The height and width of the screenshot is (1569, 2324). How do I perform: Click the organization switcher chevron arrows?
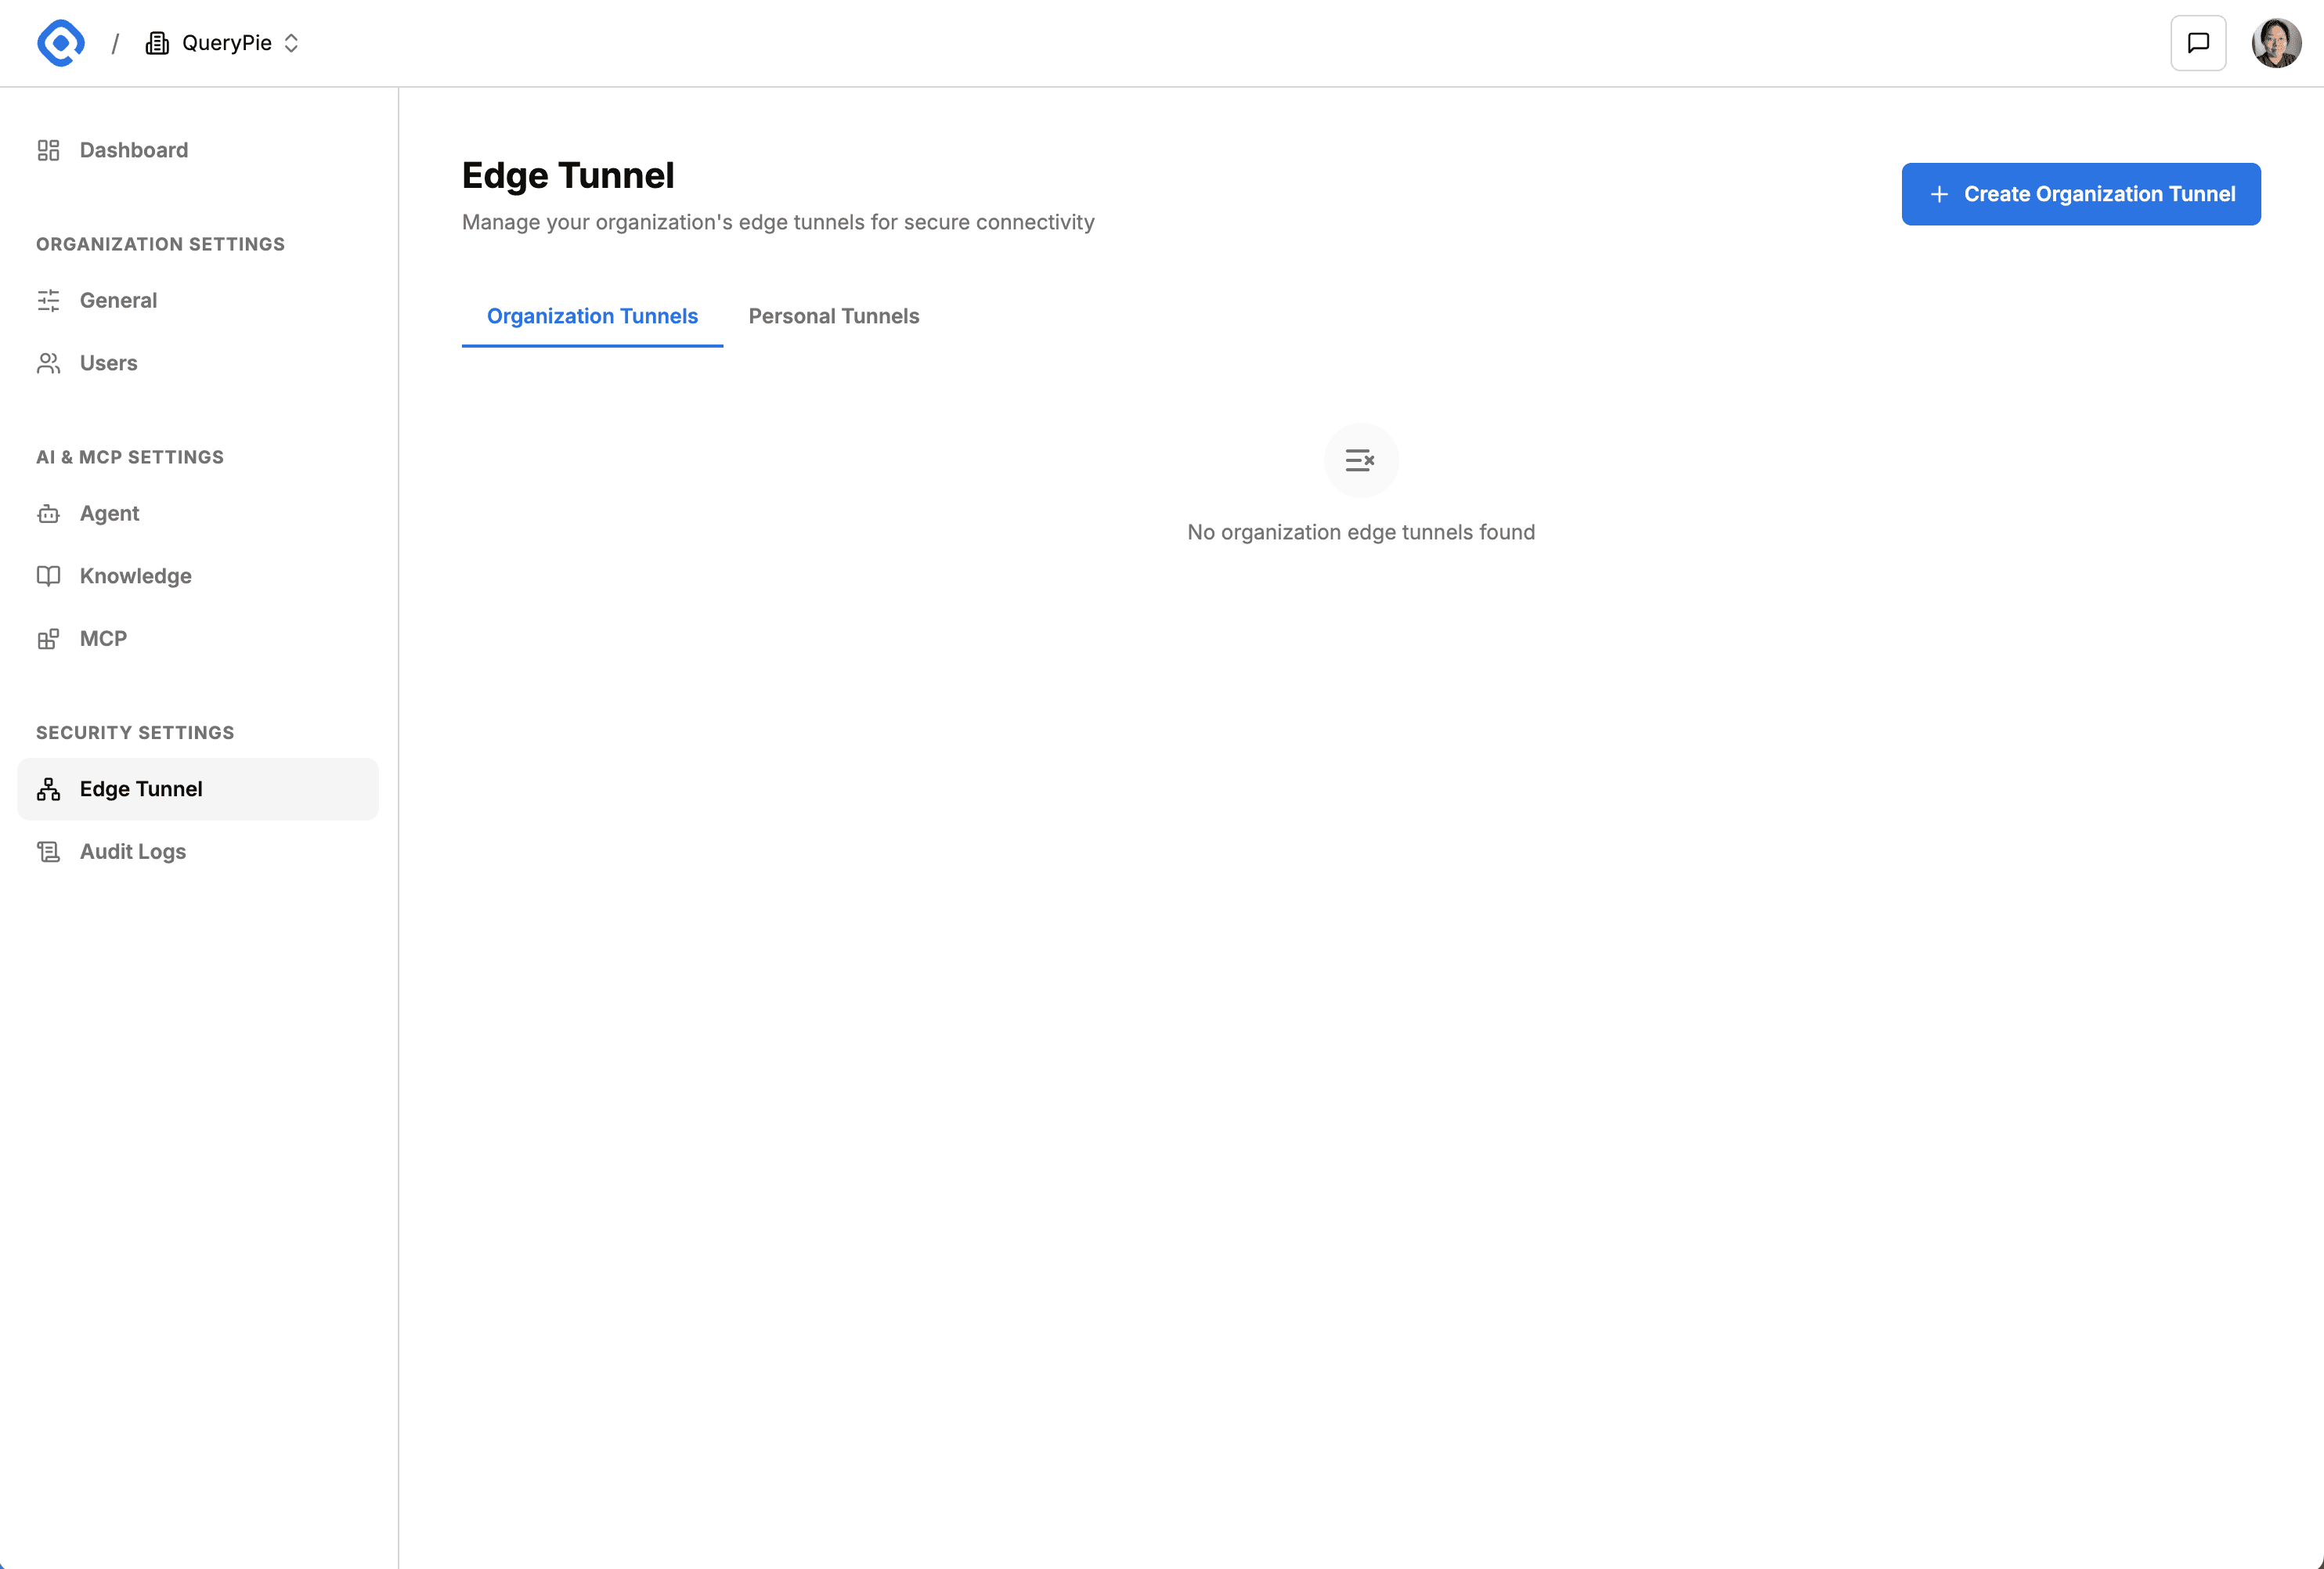point(291,43)
